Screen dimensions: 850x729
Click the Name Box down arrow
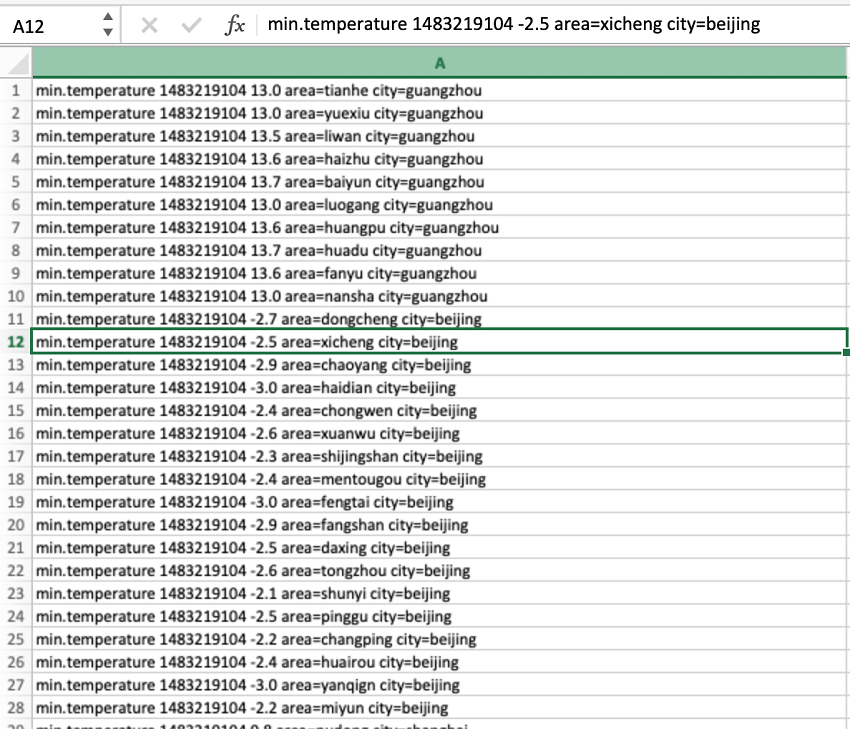(x=108, y=32)
